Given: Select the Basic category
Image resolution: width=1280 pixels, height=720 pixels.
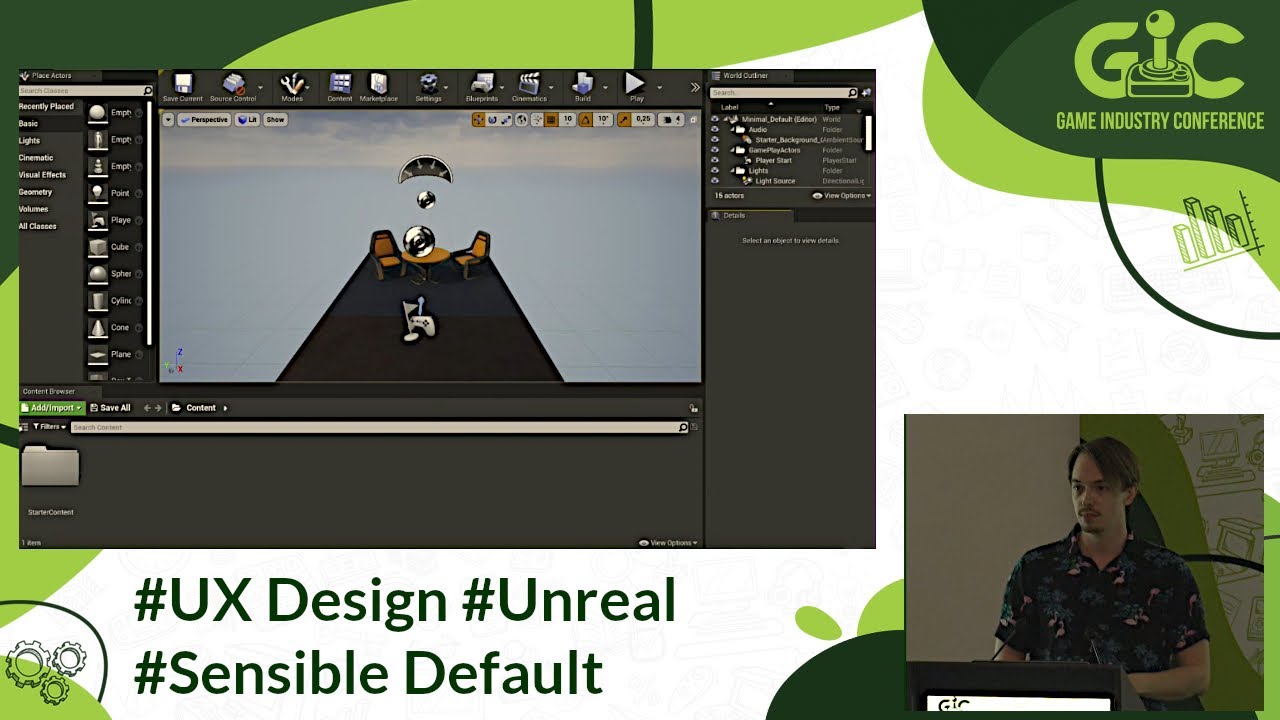Looking at the screenshot, I should click(28, 123).
